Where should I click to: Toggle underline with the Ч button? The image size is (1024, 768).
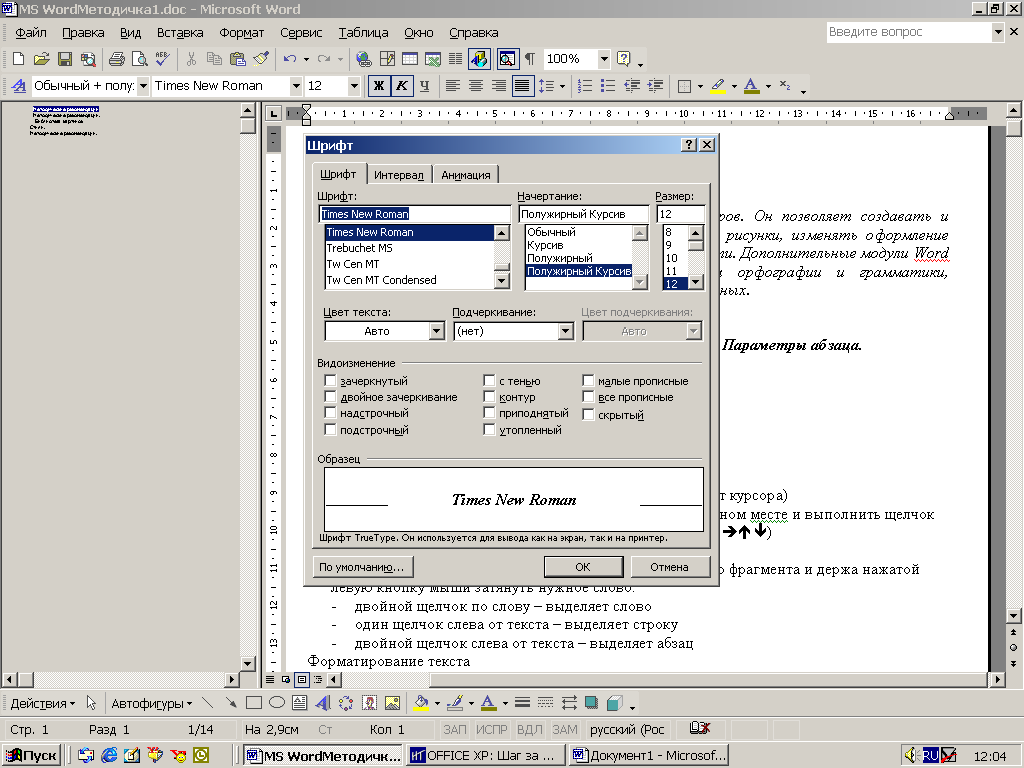(x=424, y=86)
